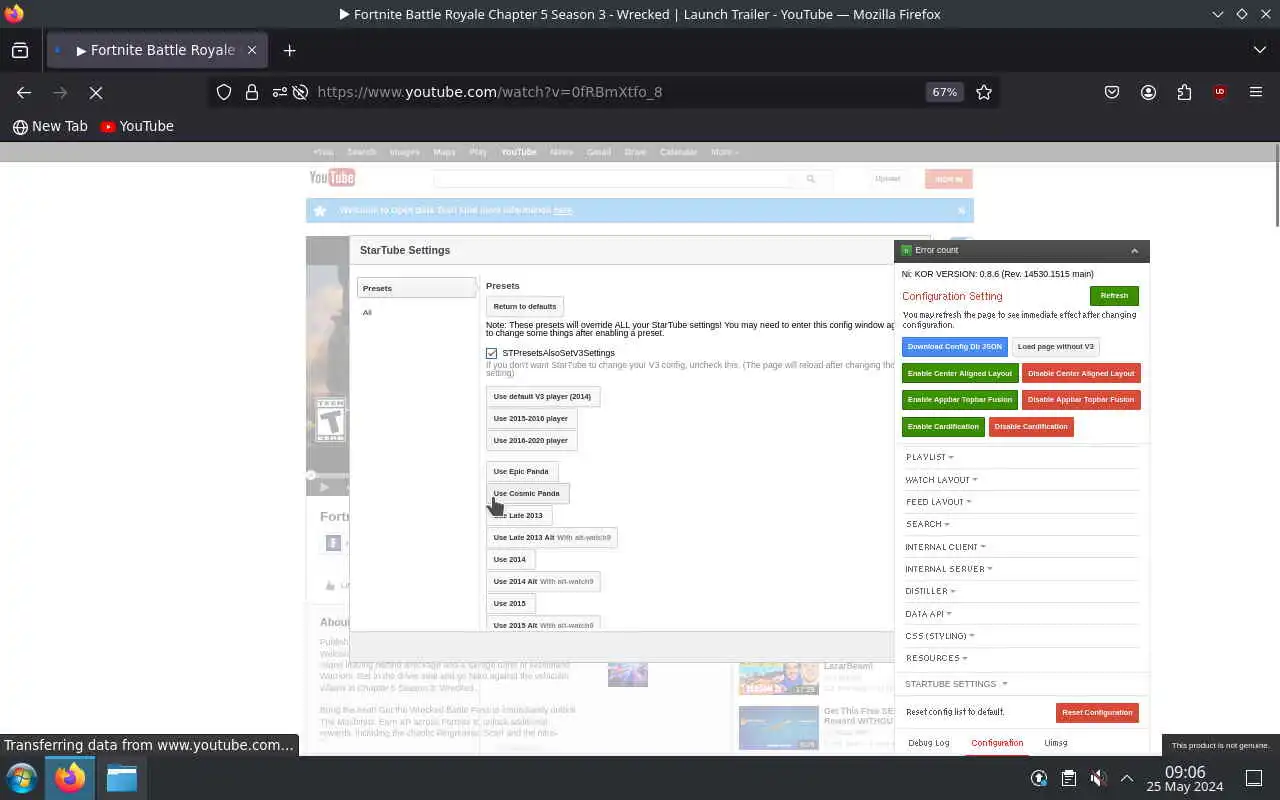Select All in StarTube sidebar

coord(367,313)
